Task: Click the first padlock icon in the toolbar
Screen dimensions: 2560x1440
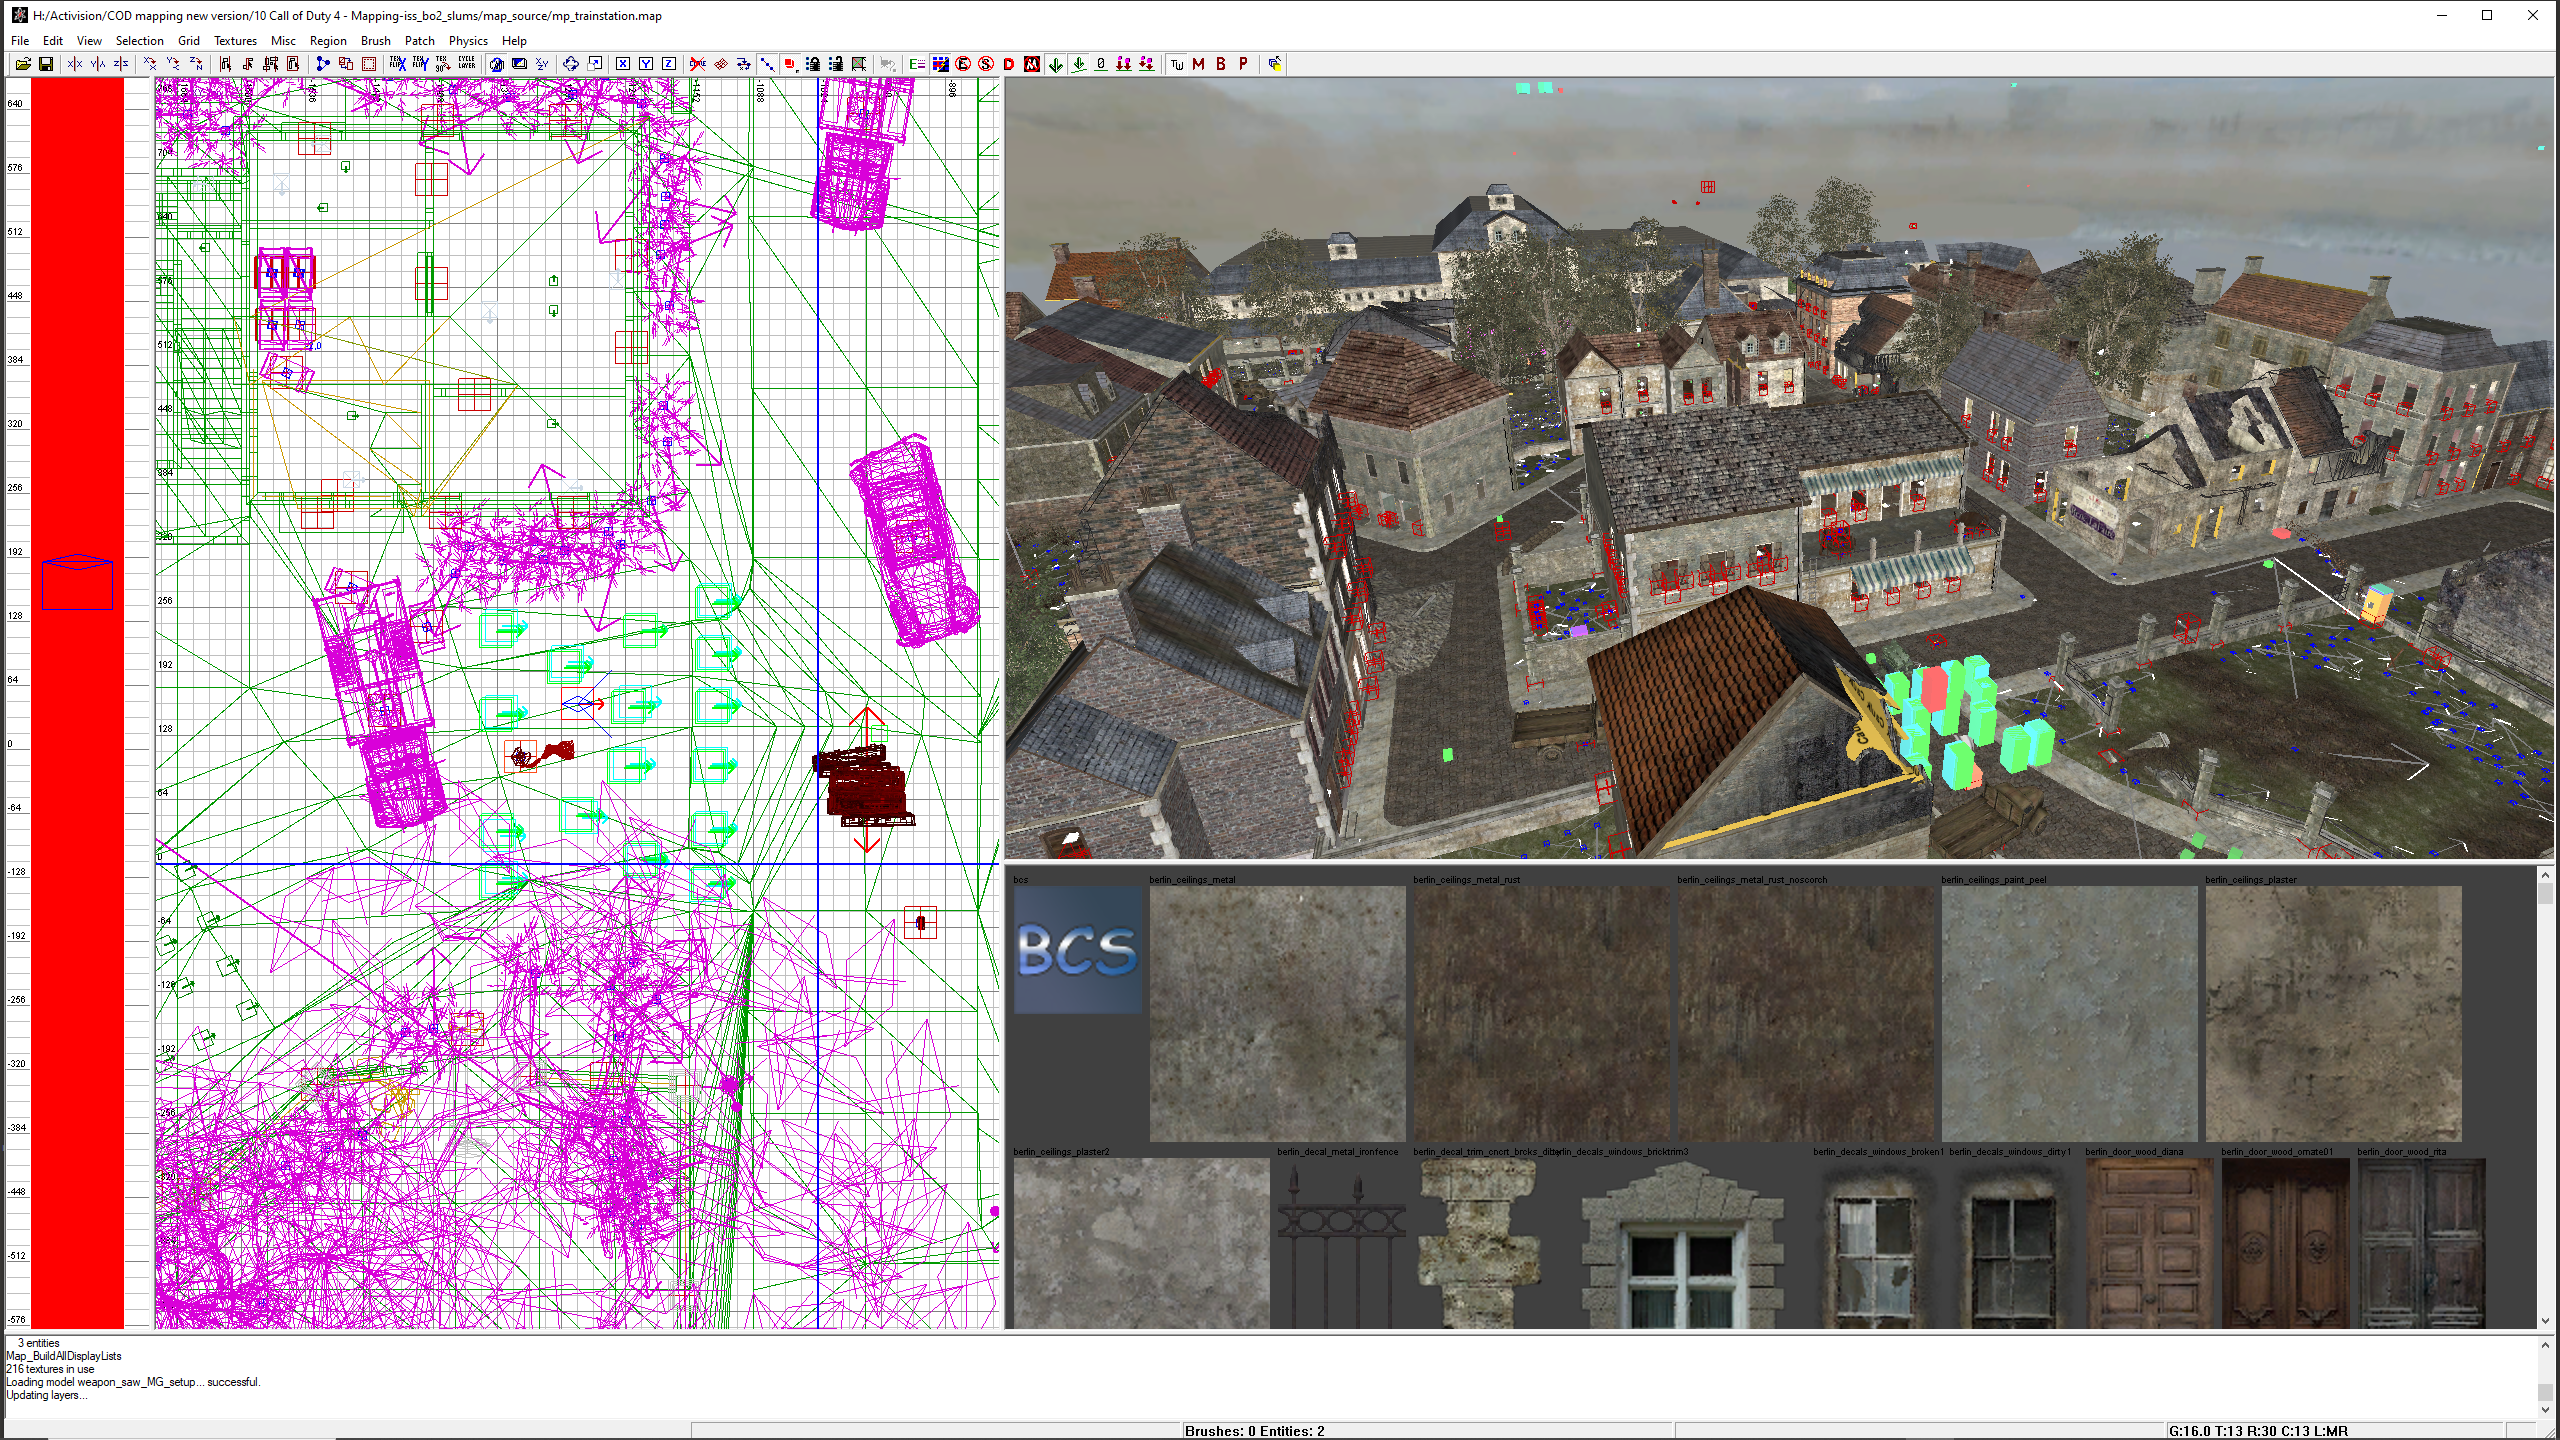Action: tap(813, 64)
